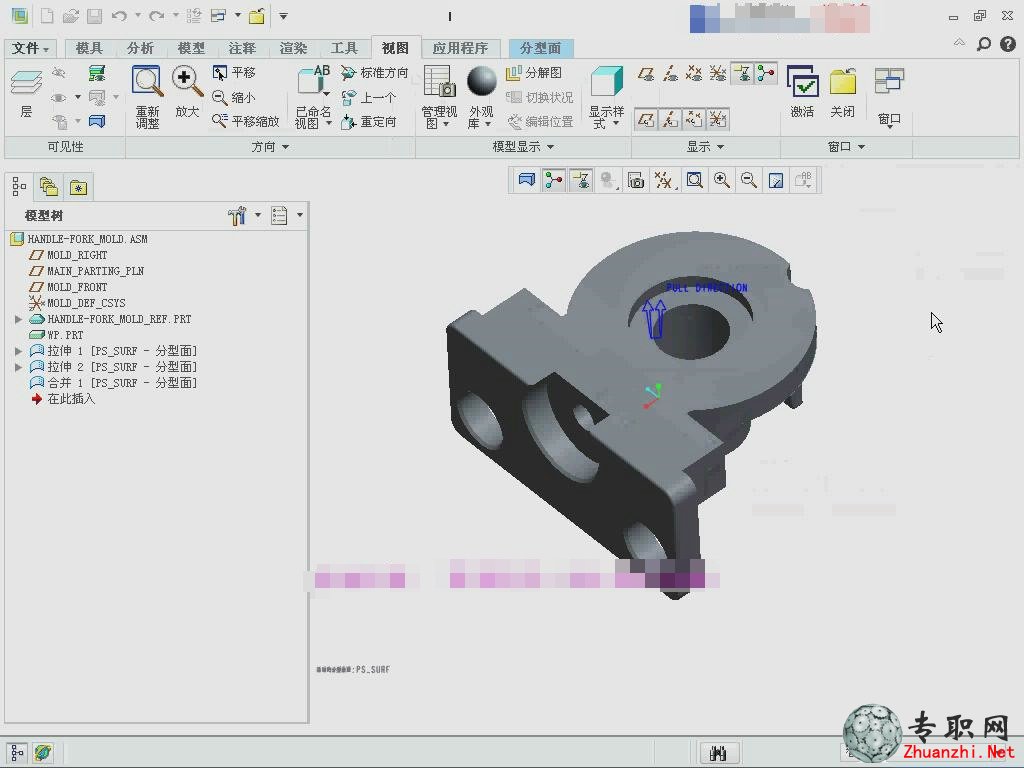1024x768 pixels.
Task: Open the 窗口 group dropdown arrow
Action: pyautogui.click(x=861, y=147)
